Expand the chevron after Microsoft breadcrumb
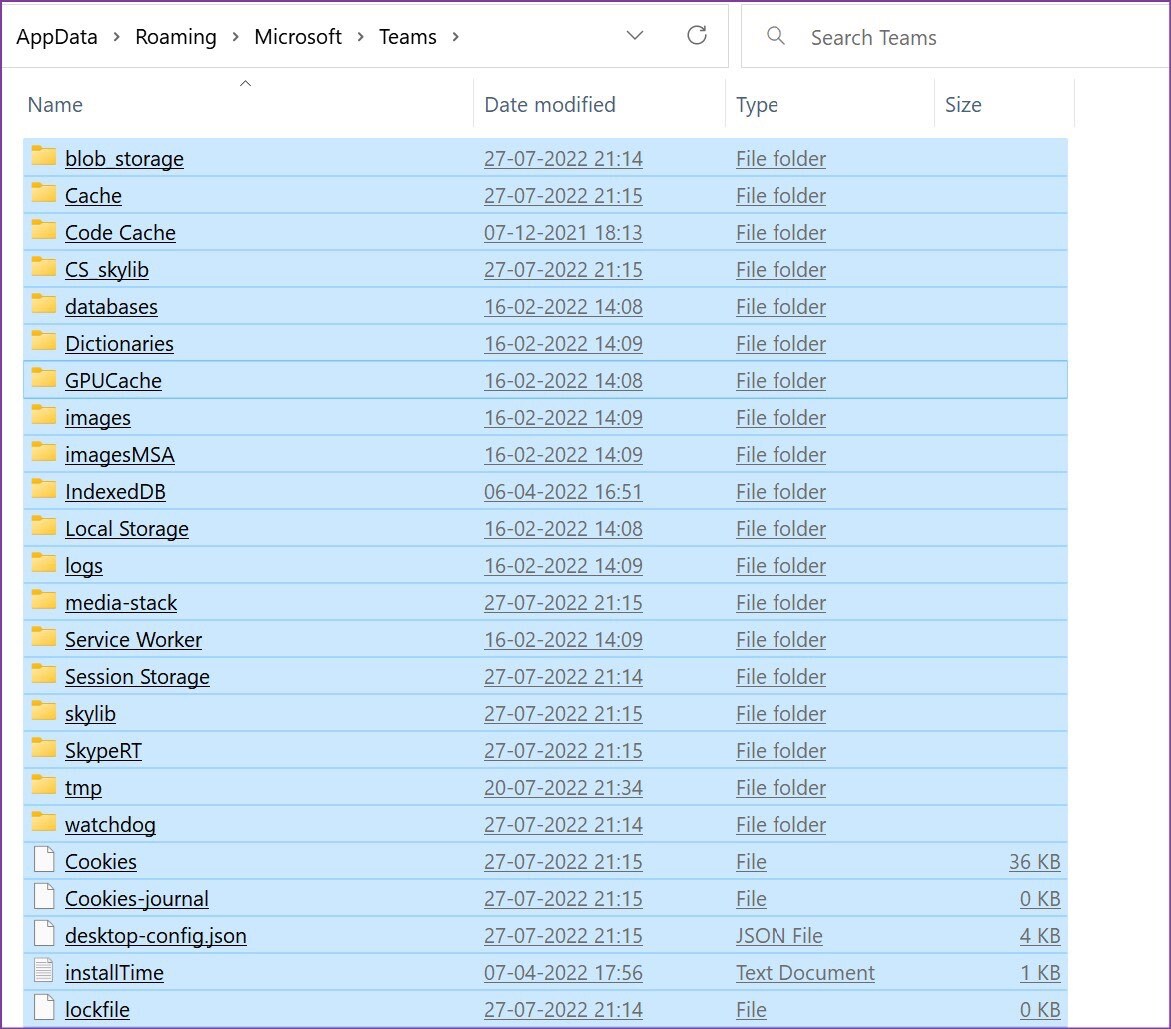Viewport: 1171px width, 1029px height. coord(360,37)
